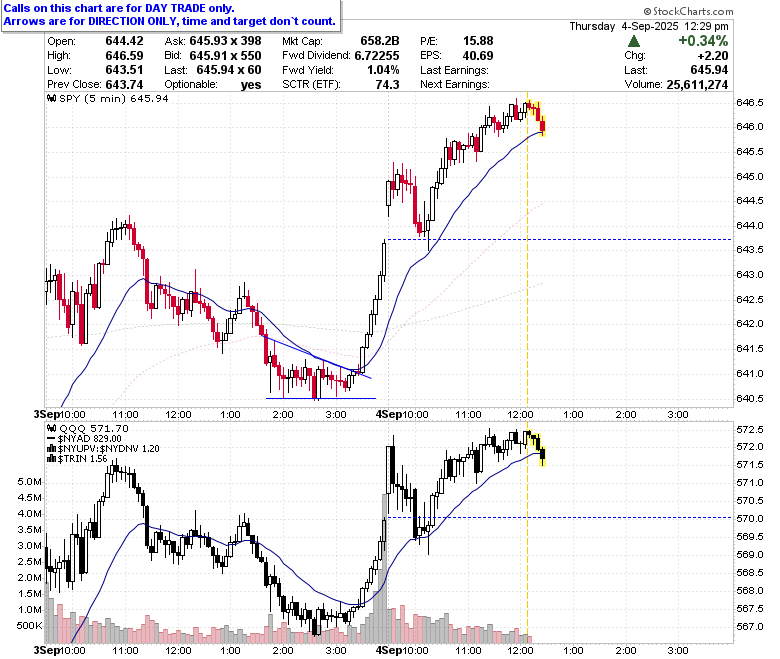Click the 4Sep date marker on SPY axis

387,414
